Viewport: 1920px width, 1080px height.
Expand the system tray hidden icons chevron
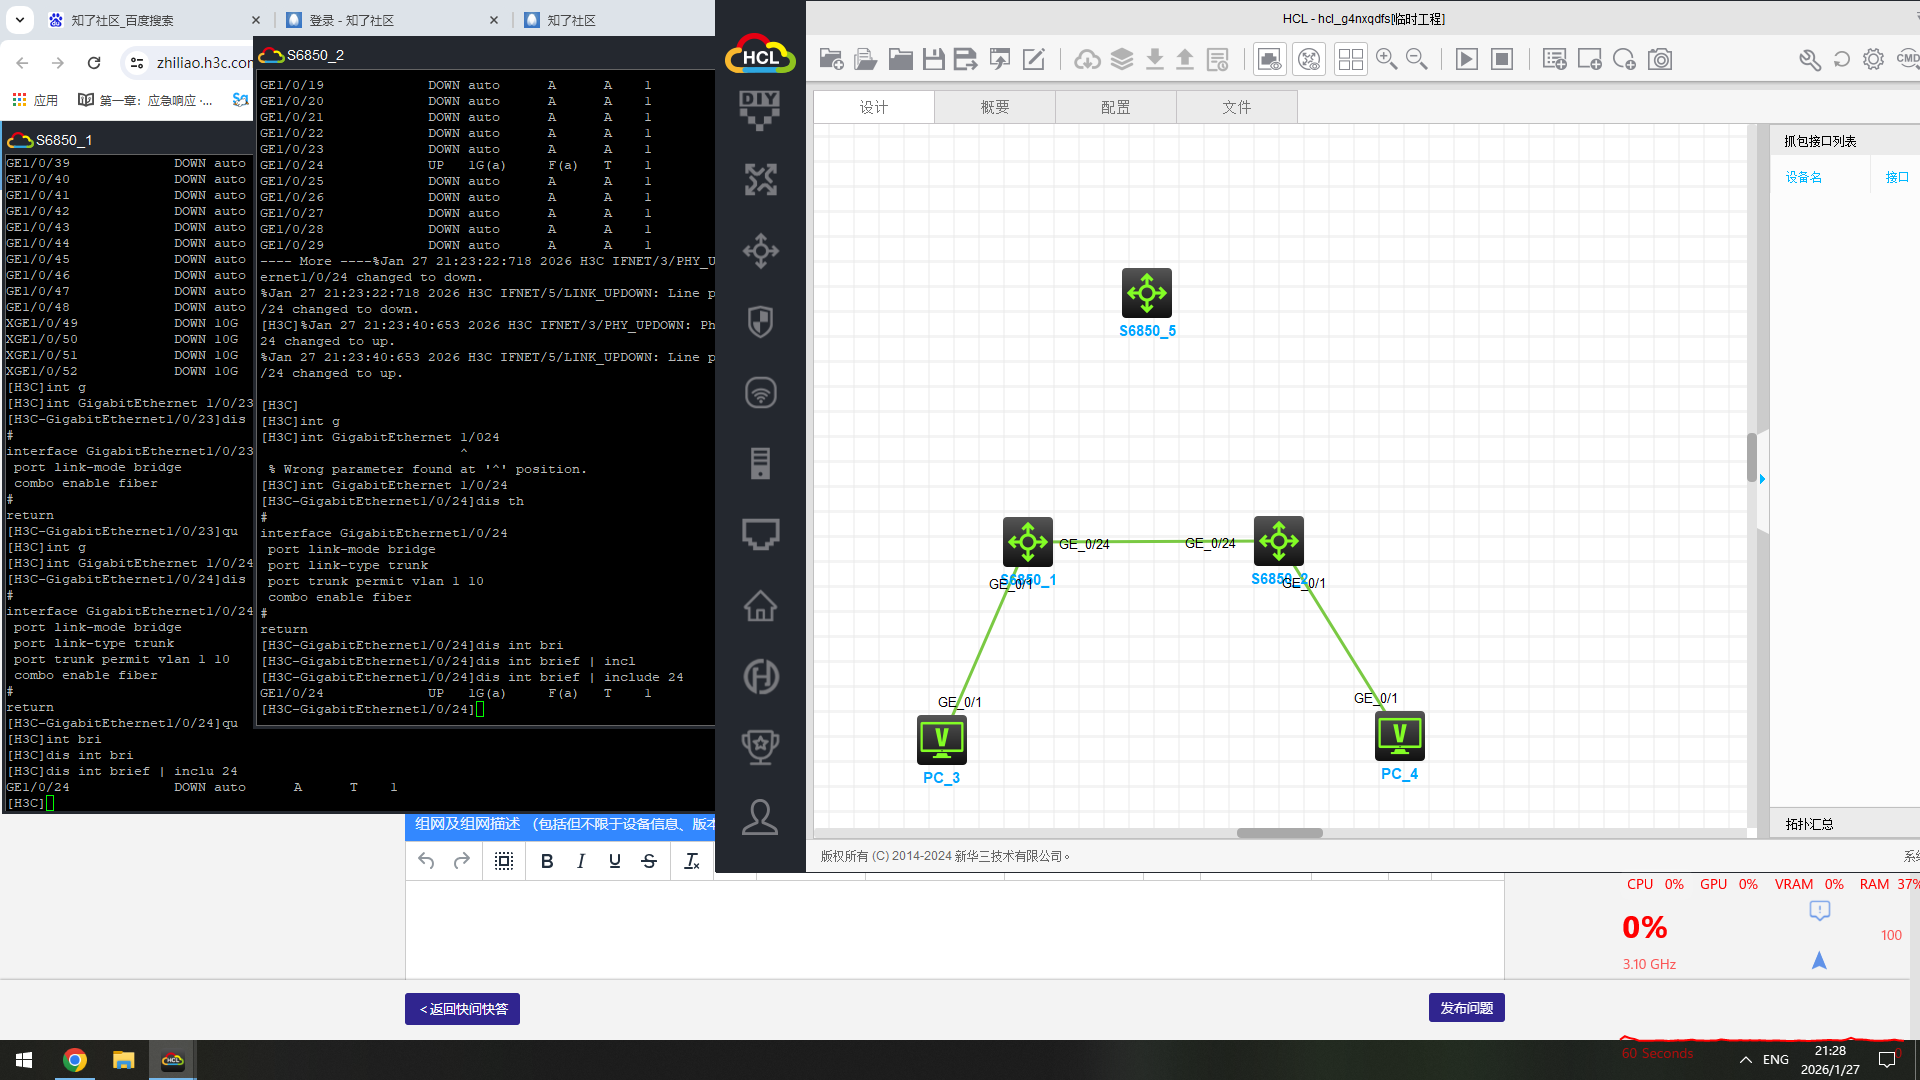point(1745,1060)
